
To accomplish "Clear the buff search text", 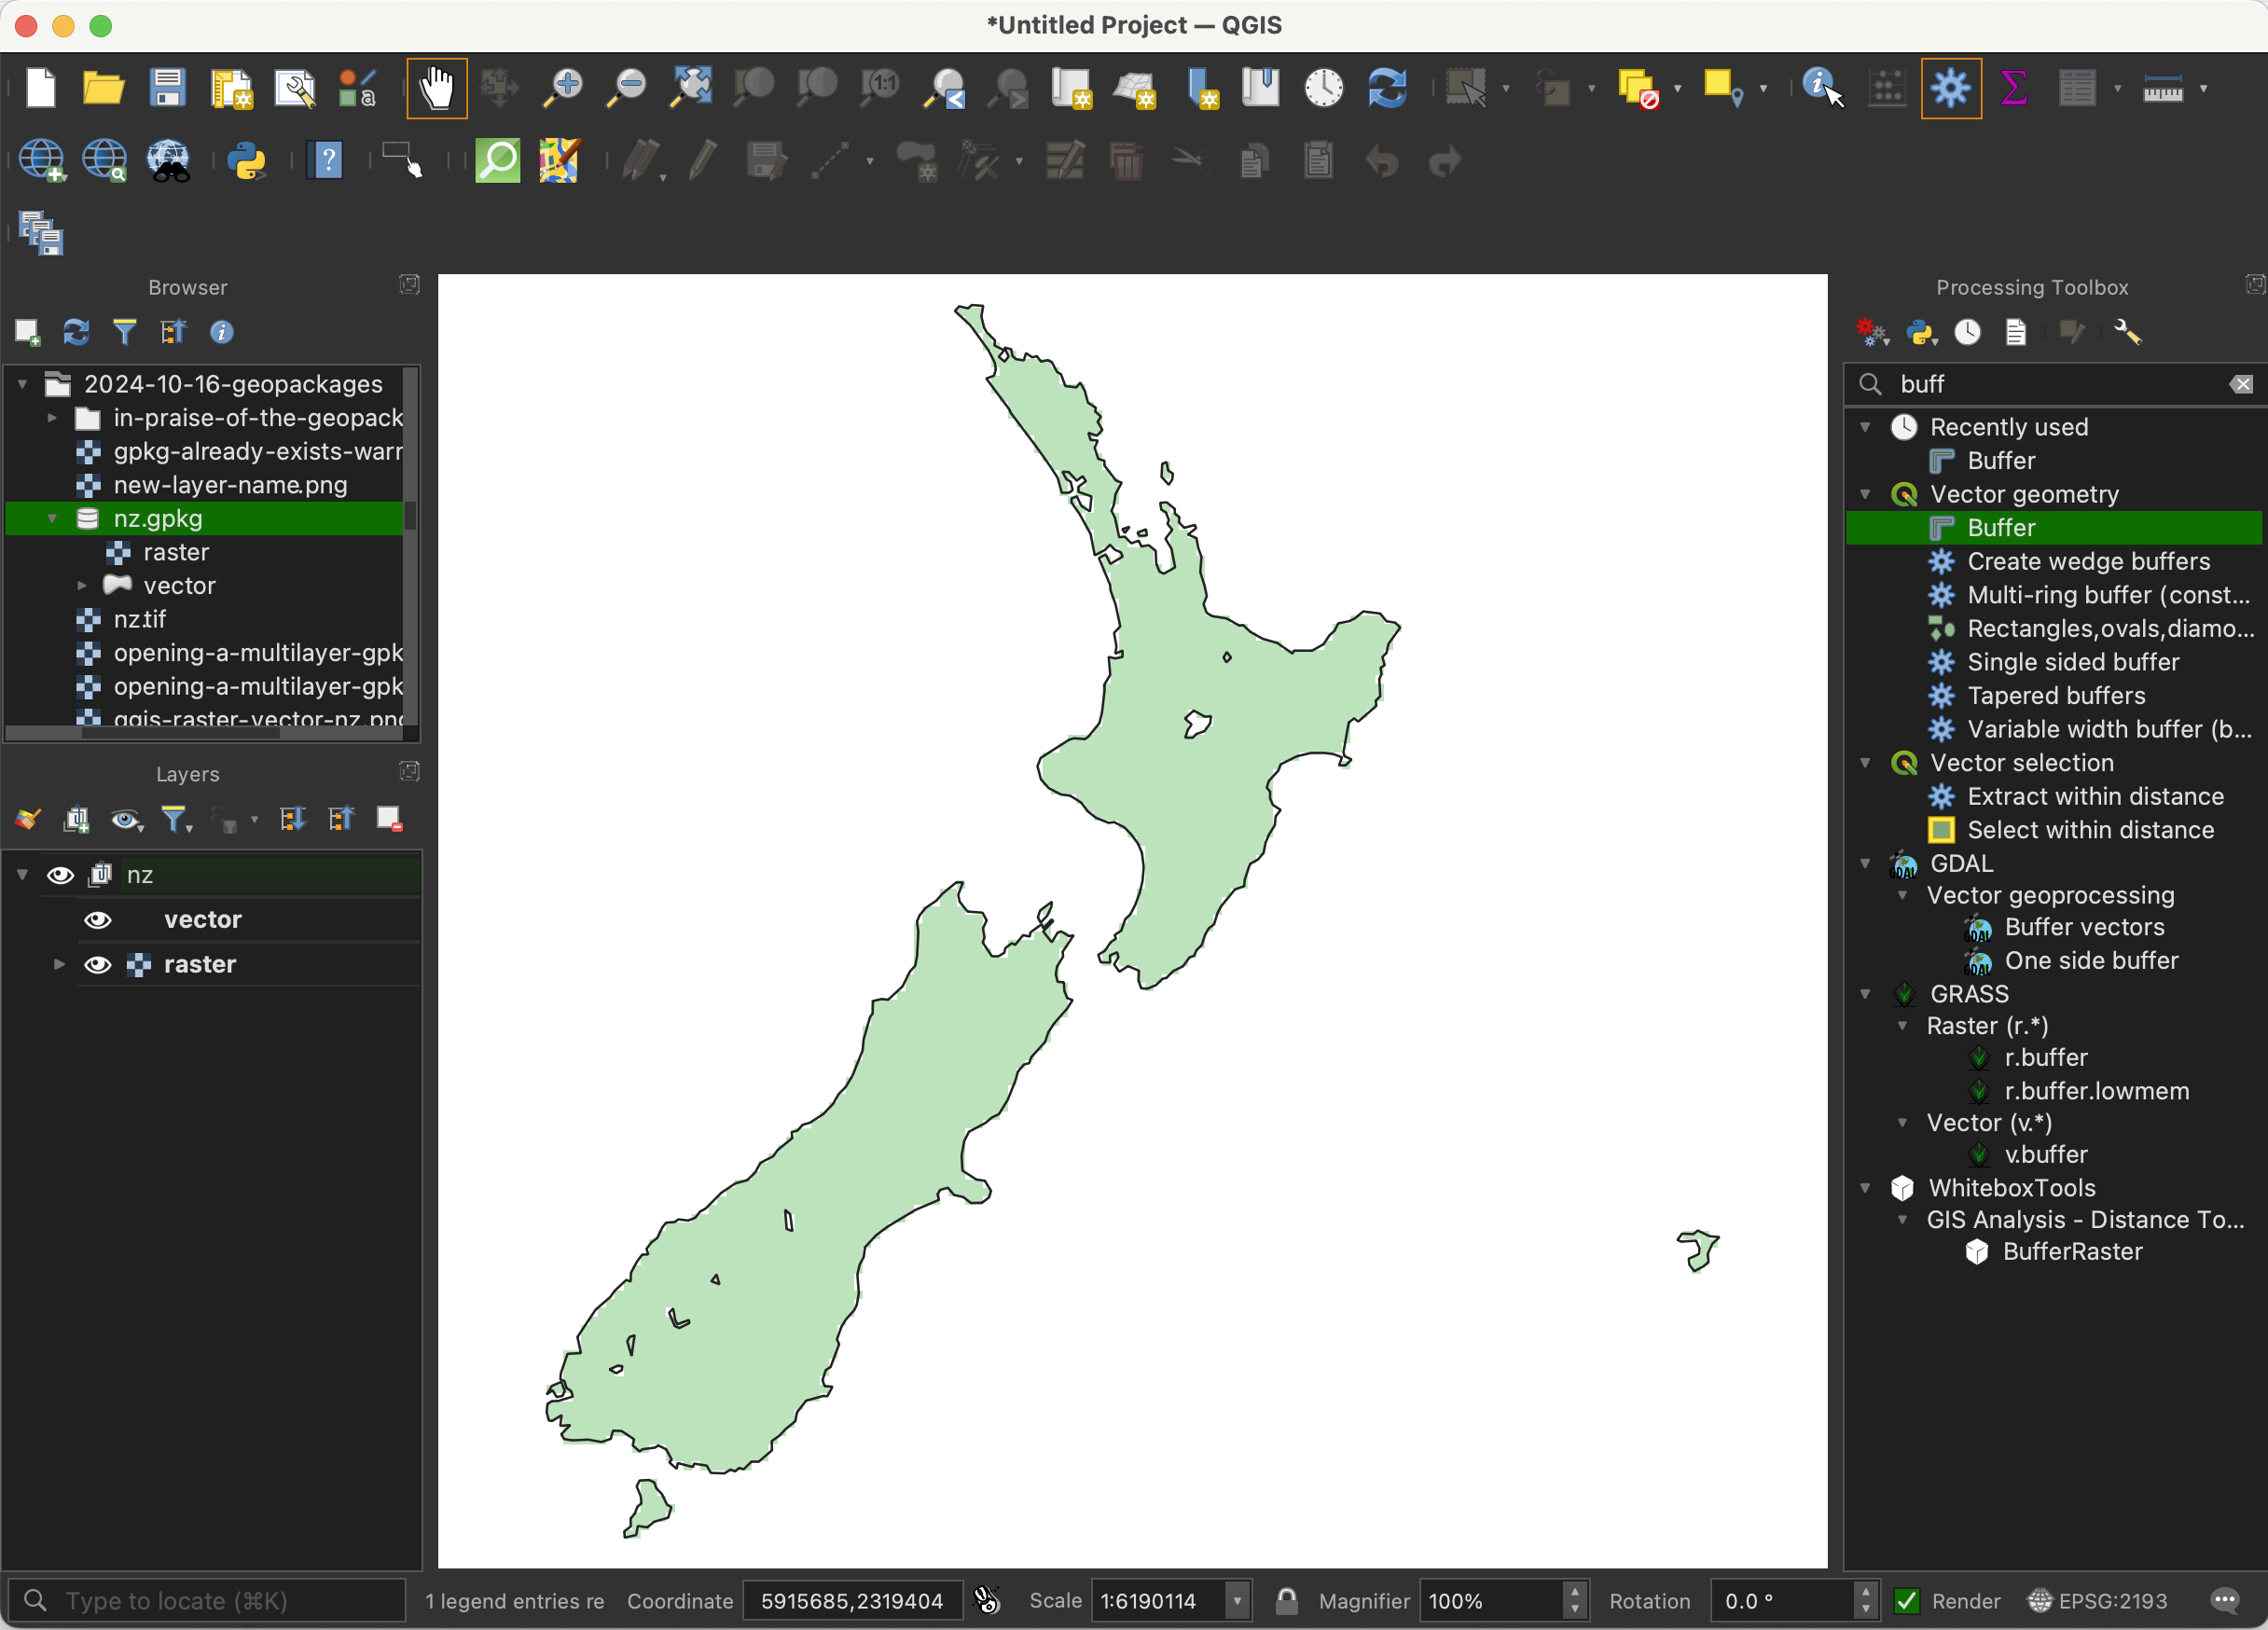I will [x=2241, y=384].
